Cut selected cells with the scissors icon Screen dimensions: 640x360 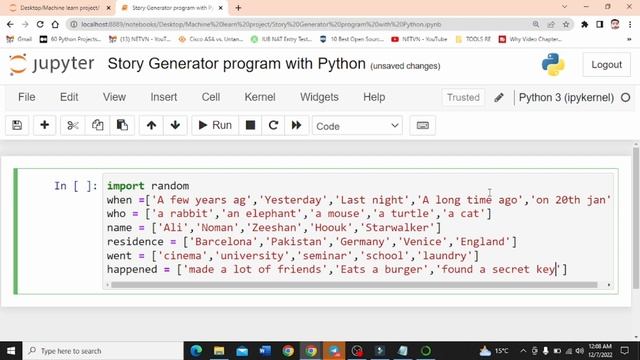pos(73,125)
